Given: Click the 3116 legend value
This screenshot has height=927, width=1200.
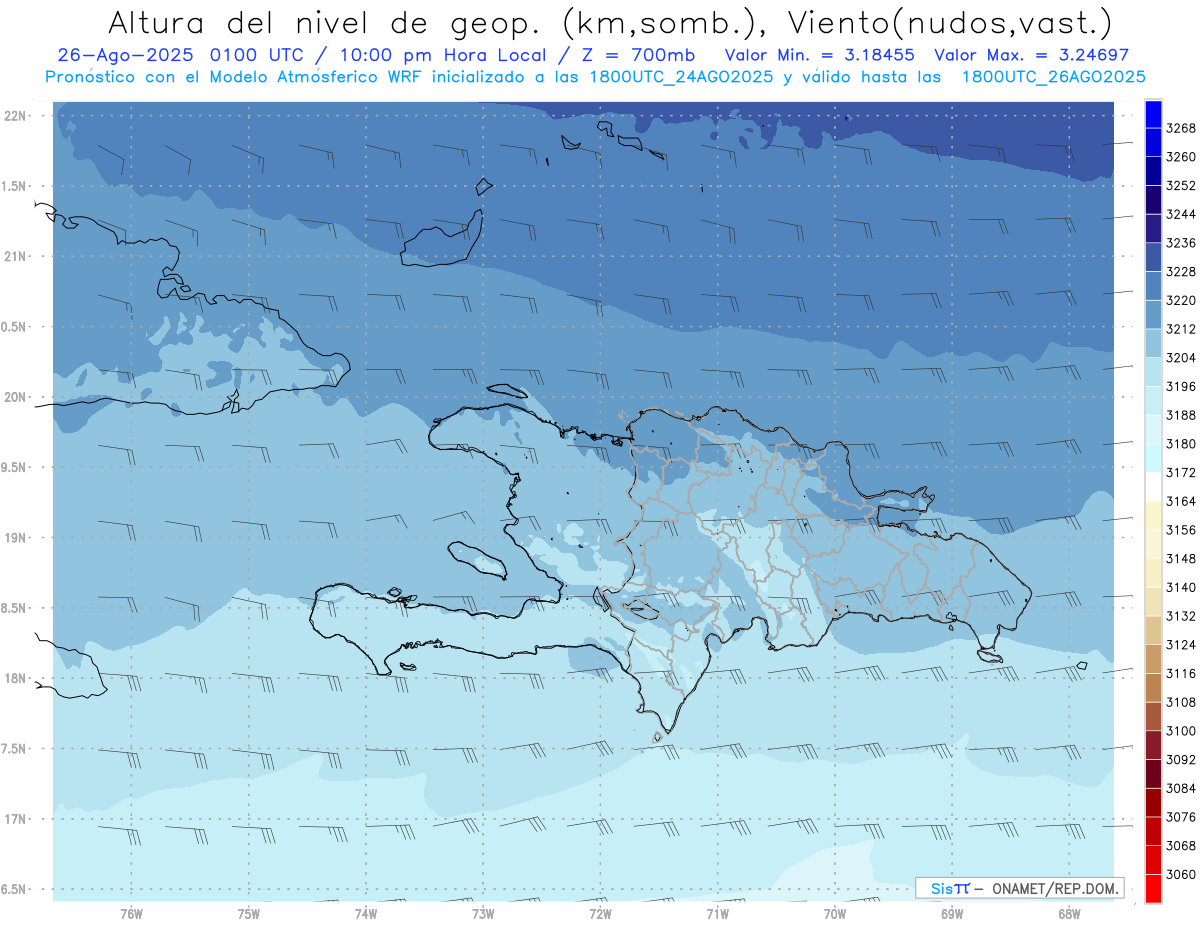Looking at the screenshot, I should point(1181,674).
